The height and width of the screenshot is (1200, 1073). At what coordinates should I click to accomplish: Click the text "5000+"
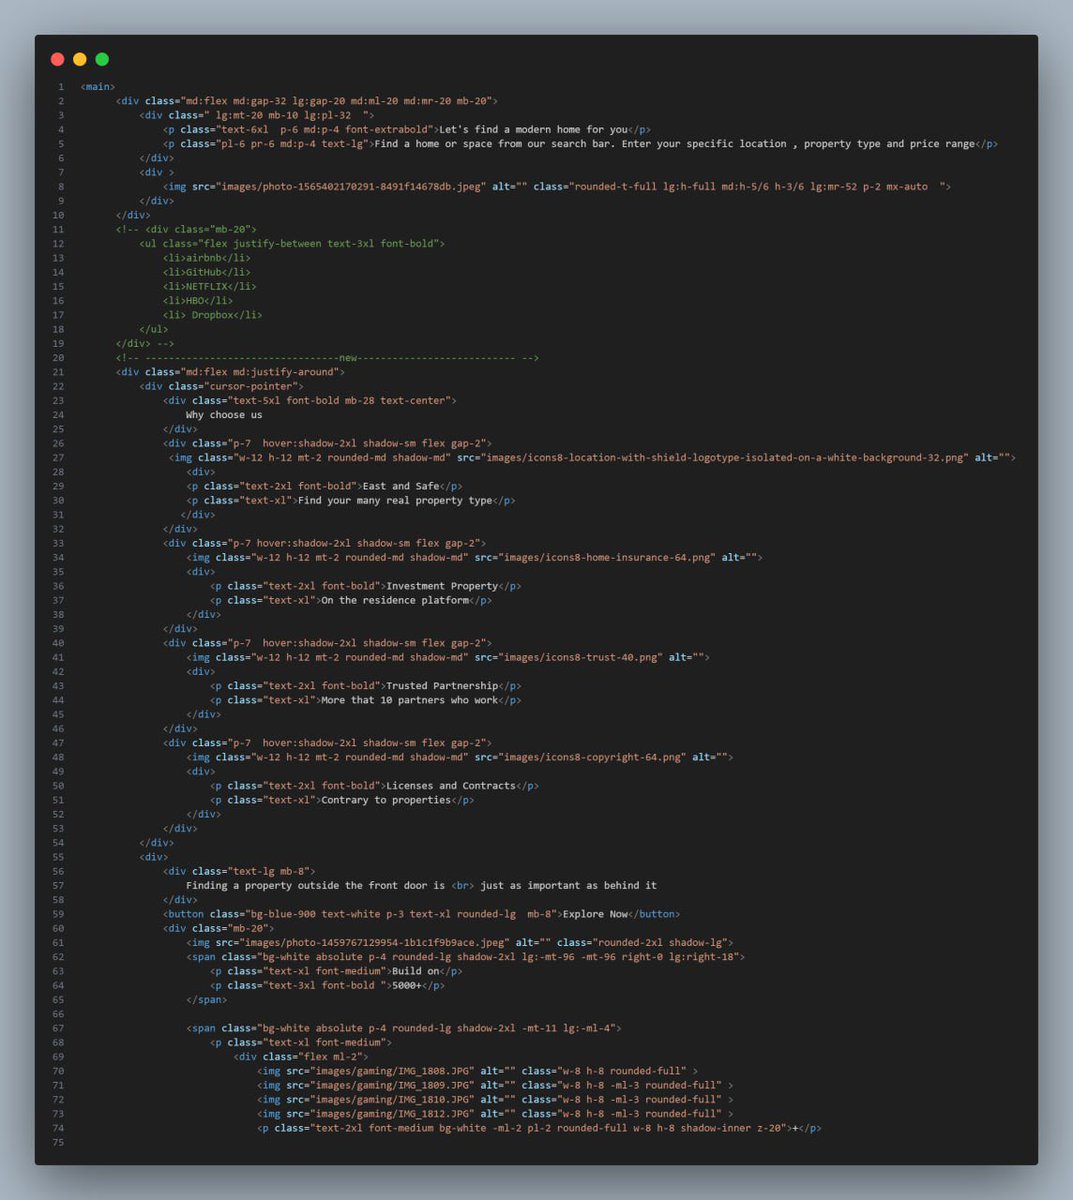pyautogui.click(x=407, y=986)
